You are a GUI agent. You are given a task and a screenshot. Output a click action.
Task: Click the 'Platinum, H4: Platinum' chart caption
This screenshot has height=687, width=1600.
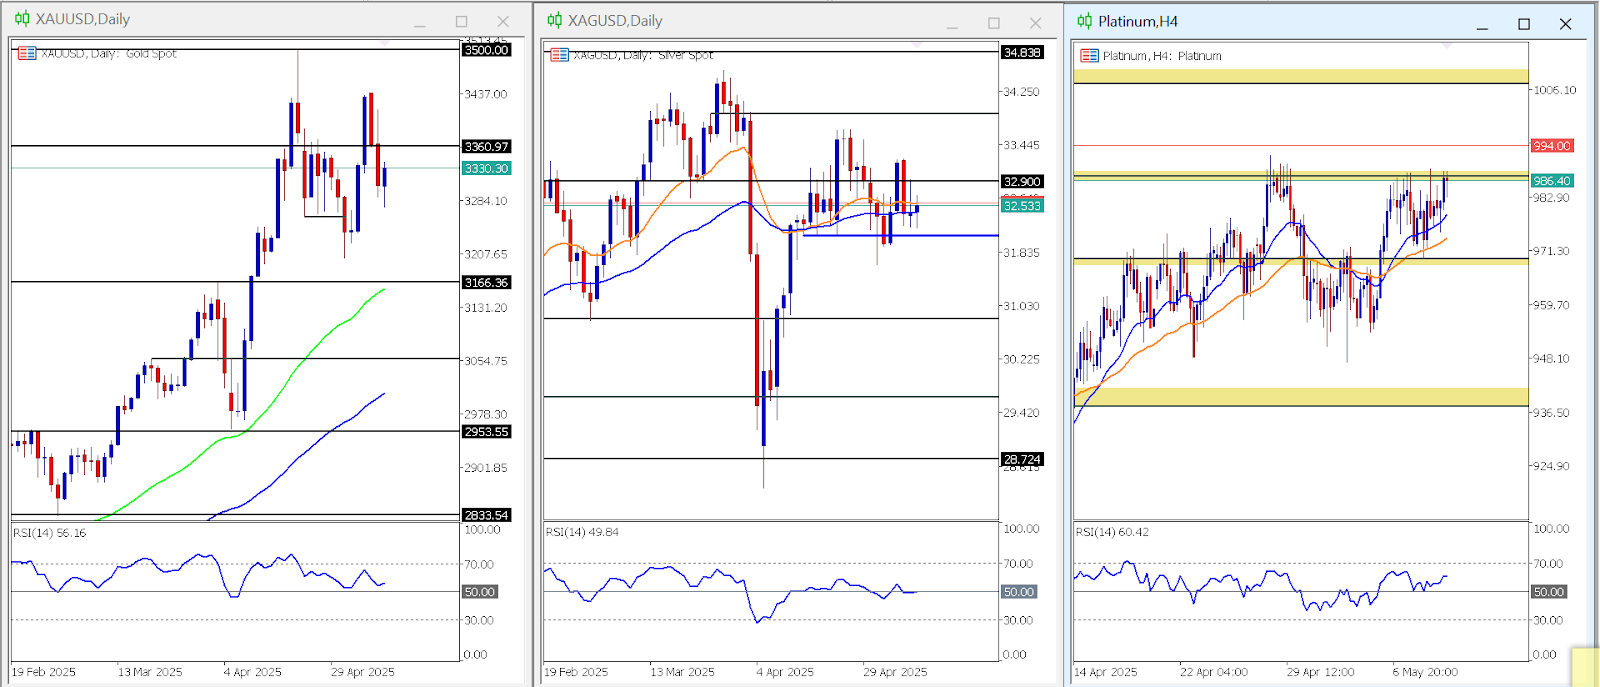click(x=1162, y=55)
